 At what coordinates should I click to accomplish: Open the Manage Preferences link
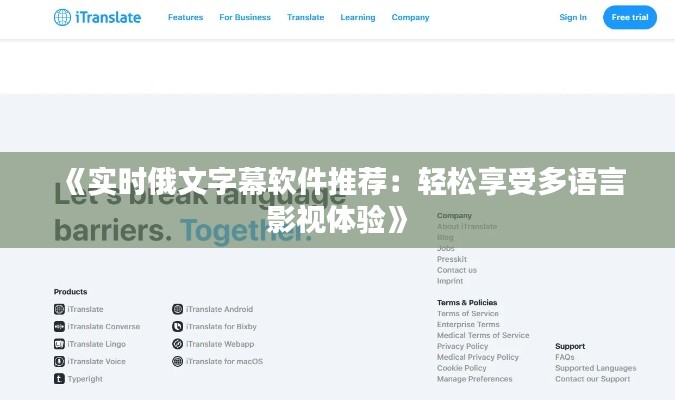click(474, 379)
